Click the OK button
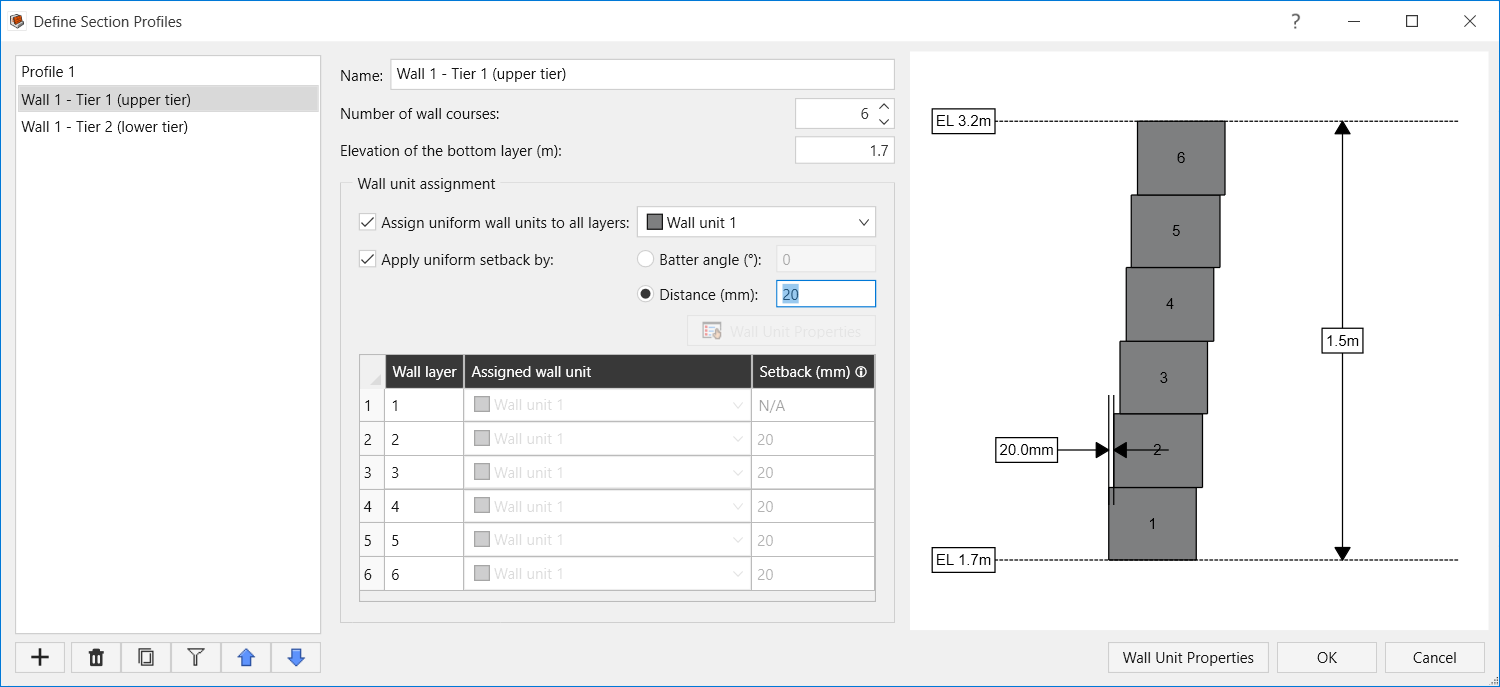This screenshot has height=687, width=1500. tap(1327, 657)
